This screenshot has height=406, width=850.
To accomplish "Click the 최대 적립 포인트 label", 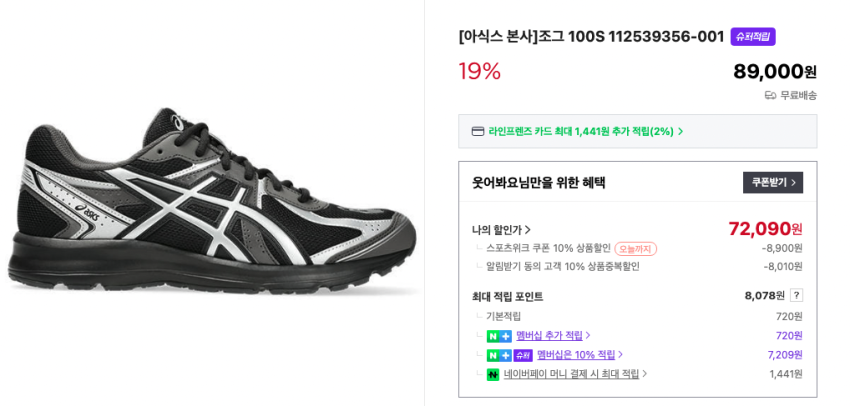I will click(508, 297).
